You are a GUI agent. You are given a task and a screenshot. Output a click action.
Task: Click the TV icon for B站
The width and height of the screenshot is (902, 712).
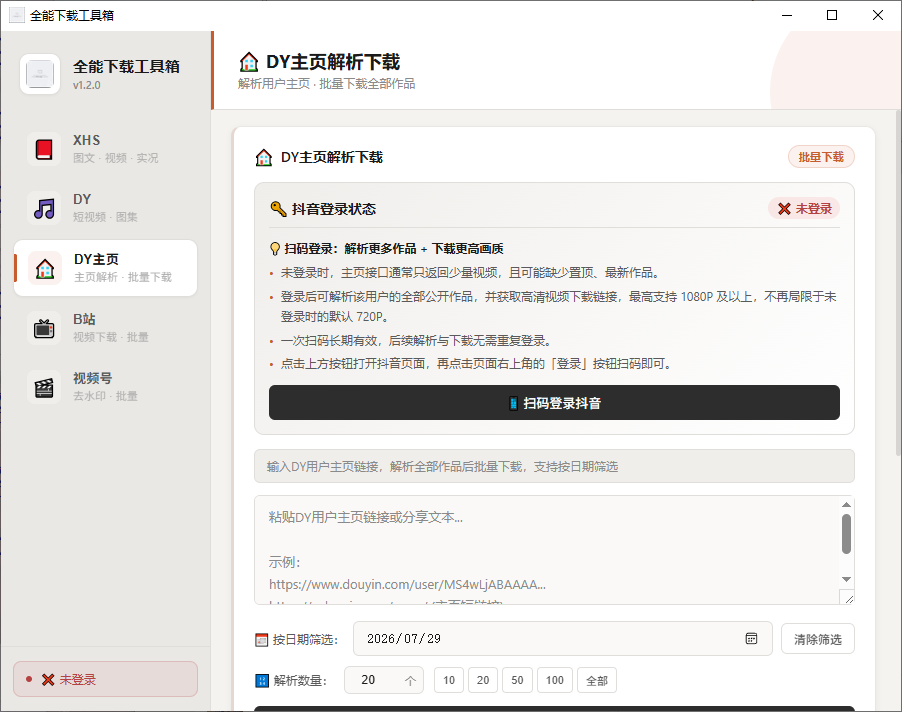[x=44, y=328]
